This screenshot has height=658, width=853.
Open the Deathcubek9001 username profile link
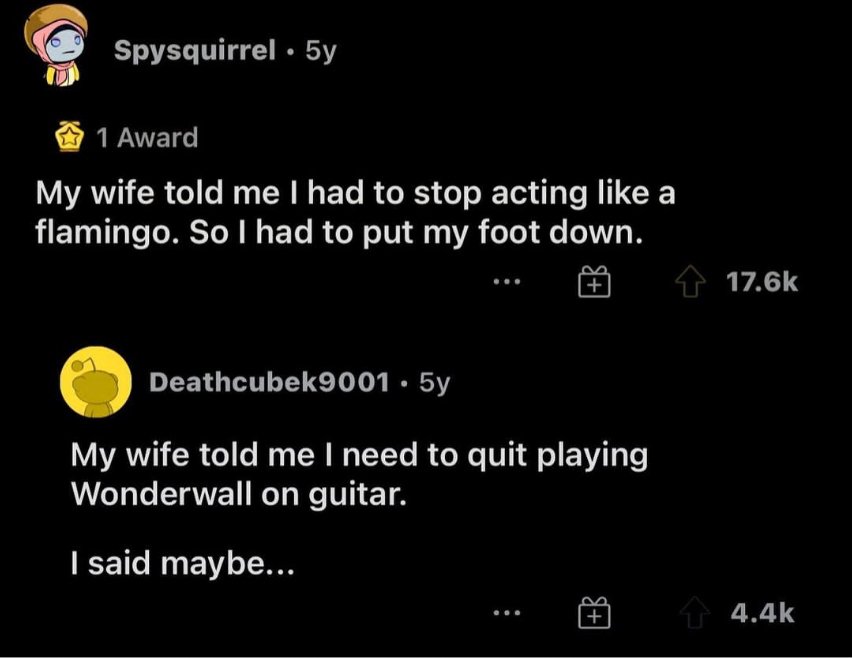[x=269, y=382]
